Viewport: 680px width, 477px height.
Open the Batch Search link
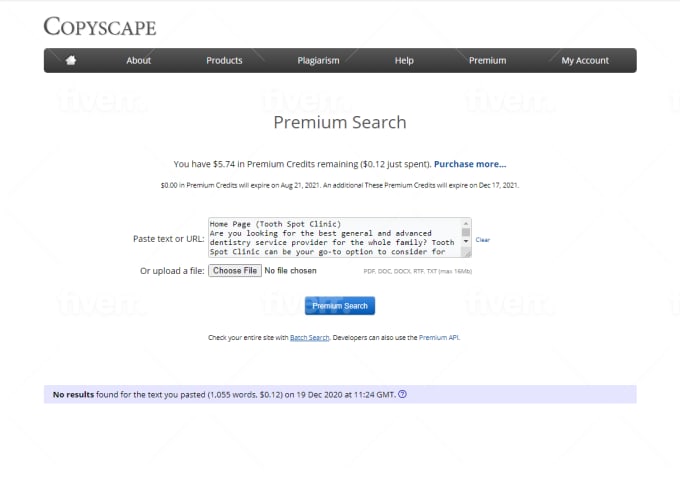(310, 338)
